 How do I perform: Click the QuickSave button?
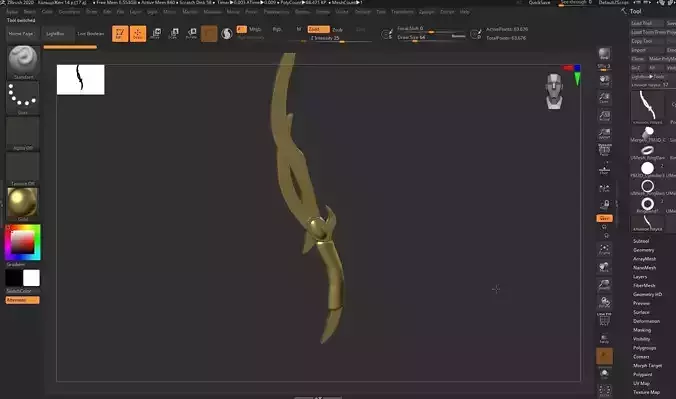click(x=539, y=3)
